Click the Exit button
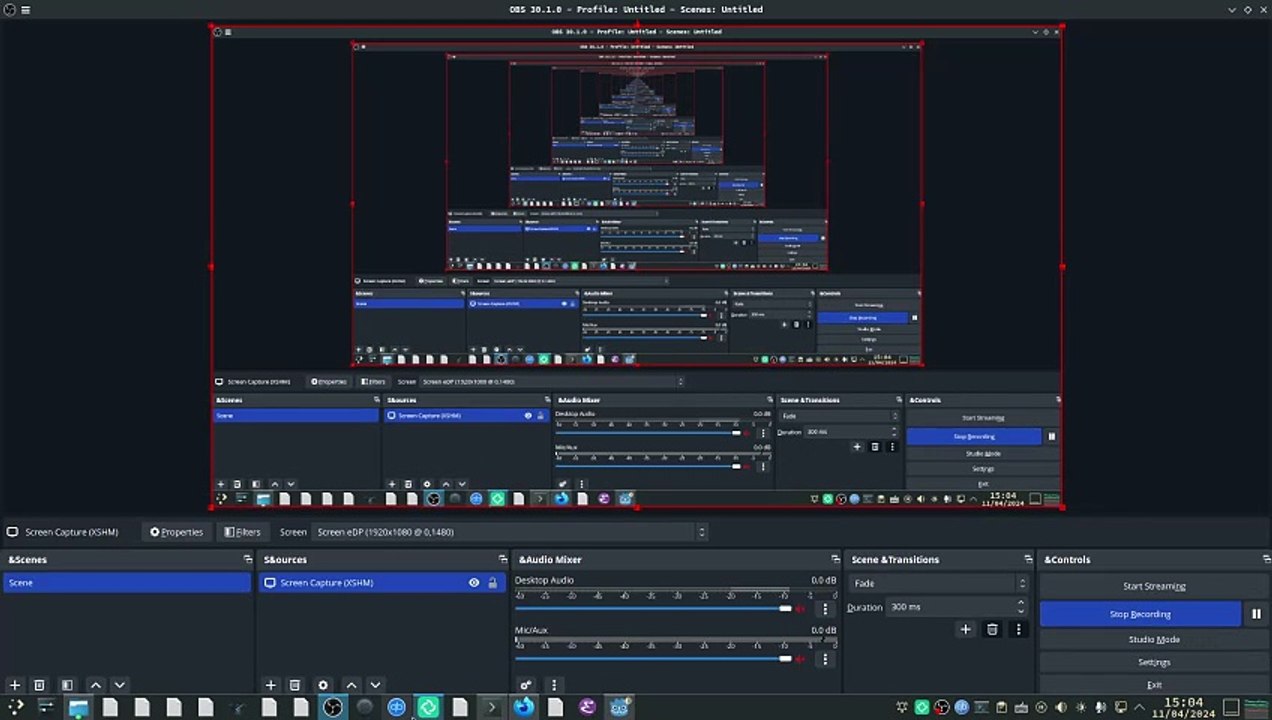1272x720 pixels. pyautogui.click(x=1154, y=685)
